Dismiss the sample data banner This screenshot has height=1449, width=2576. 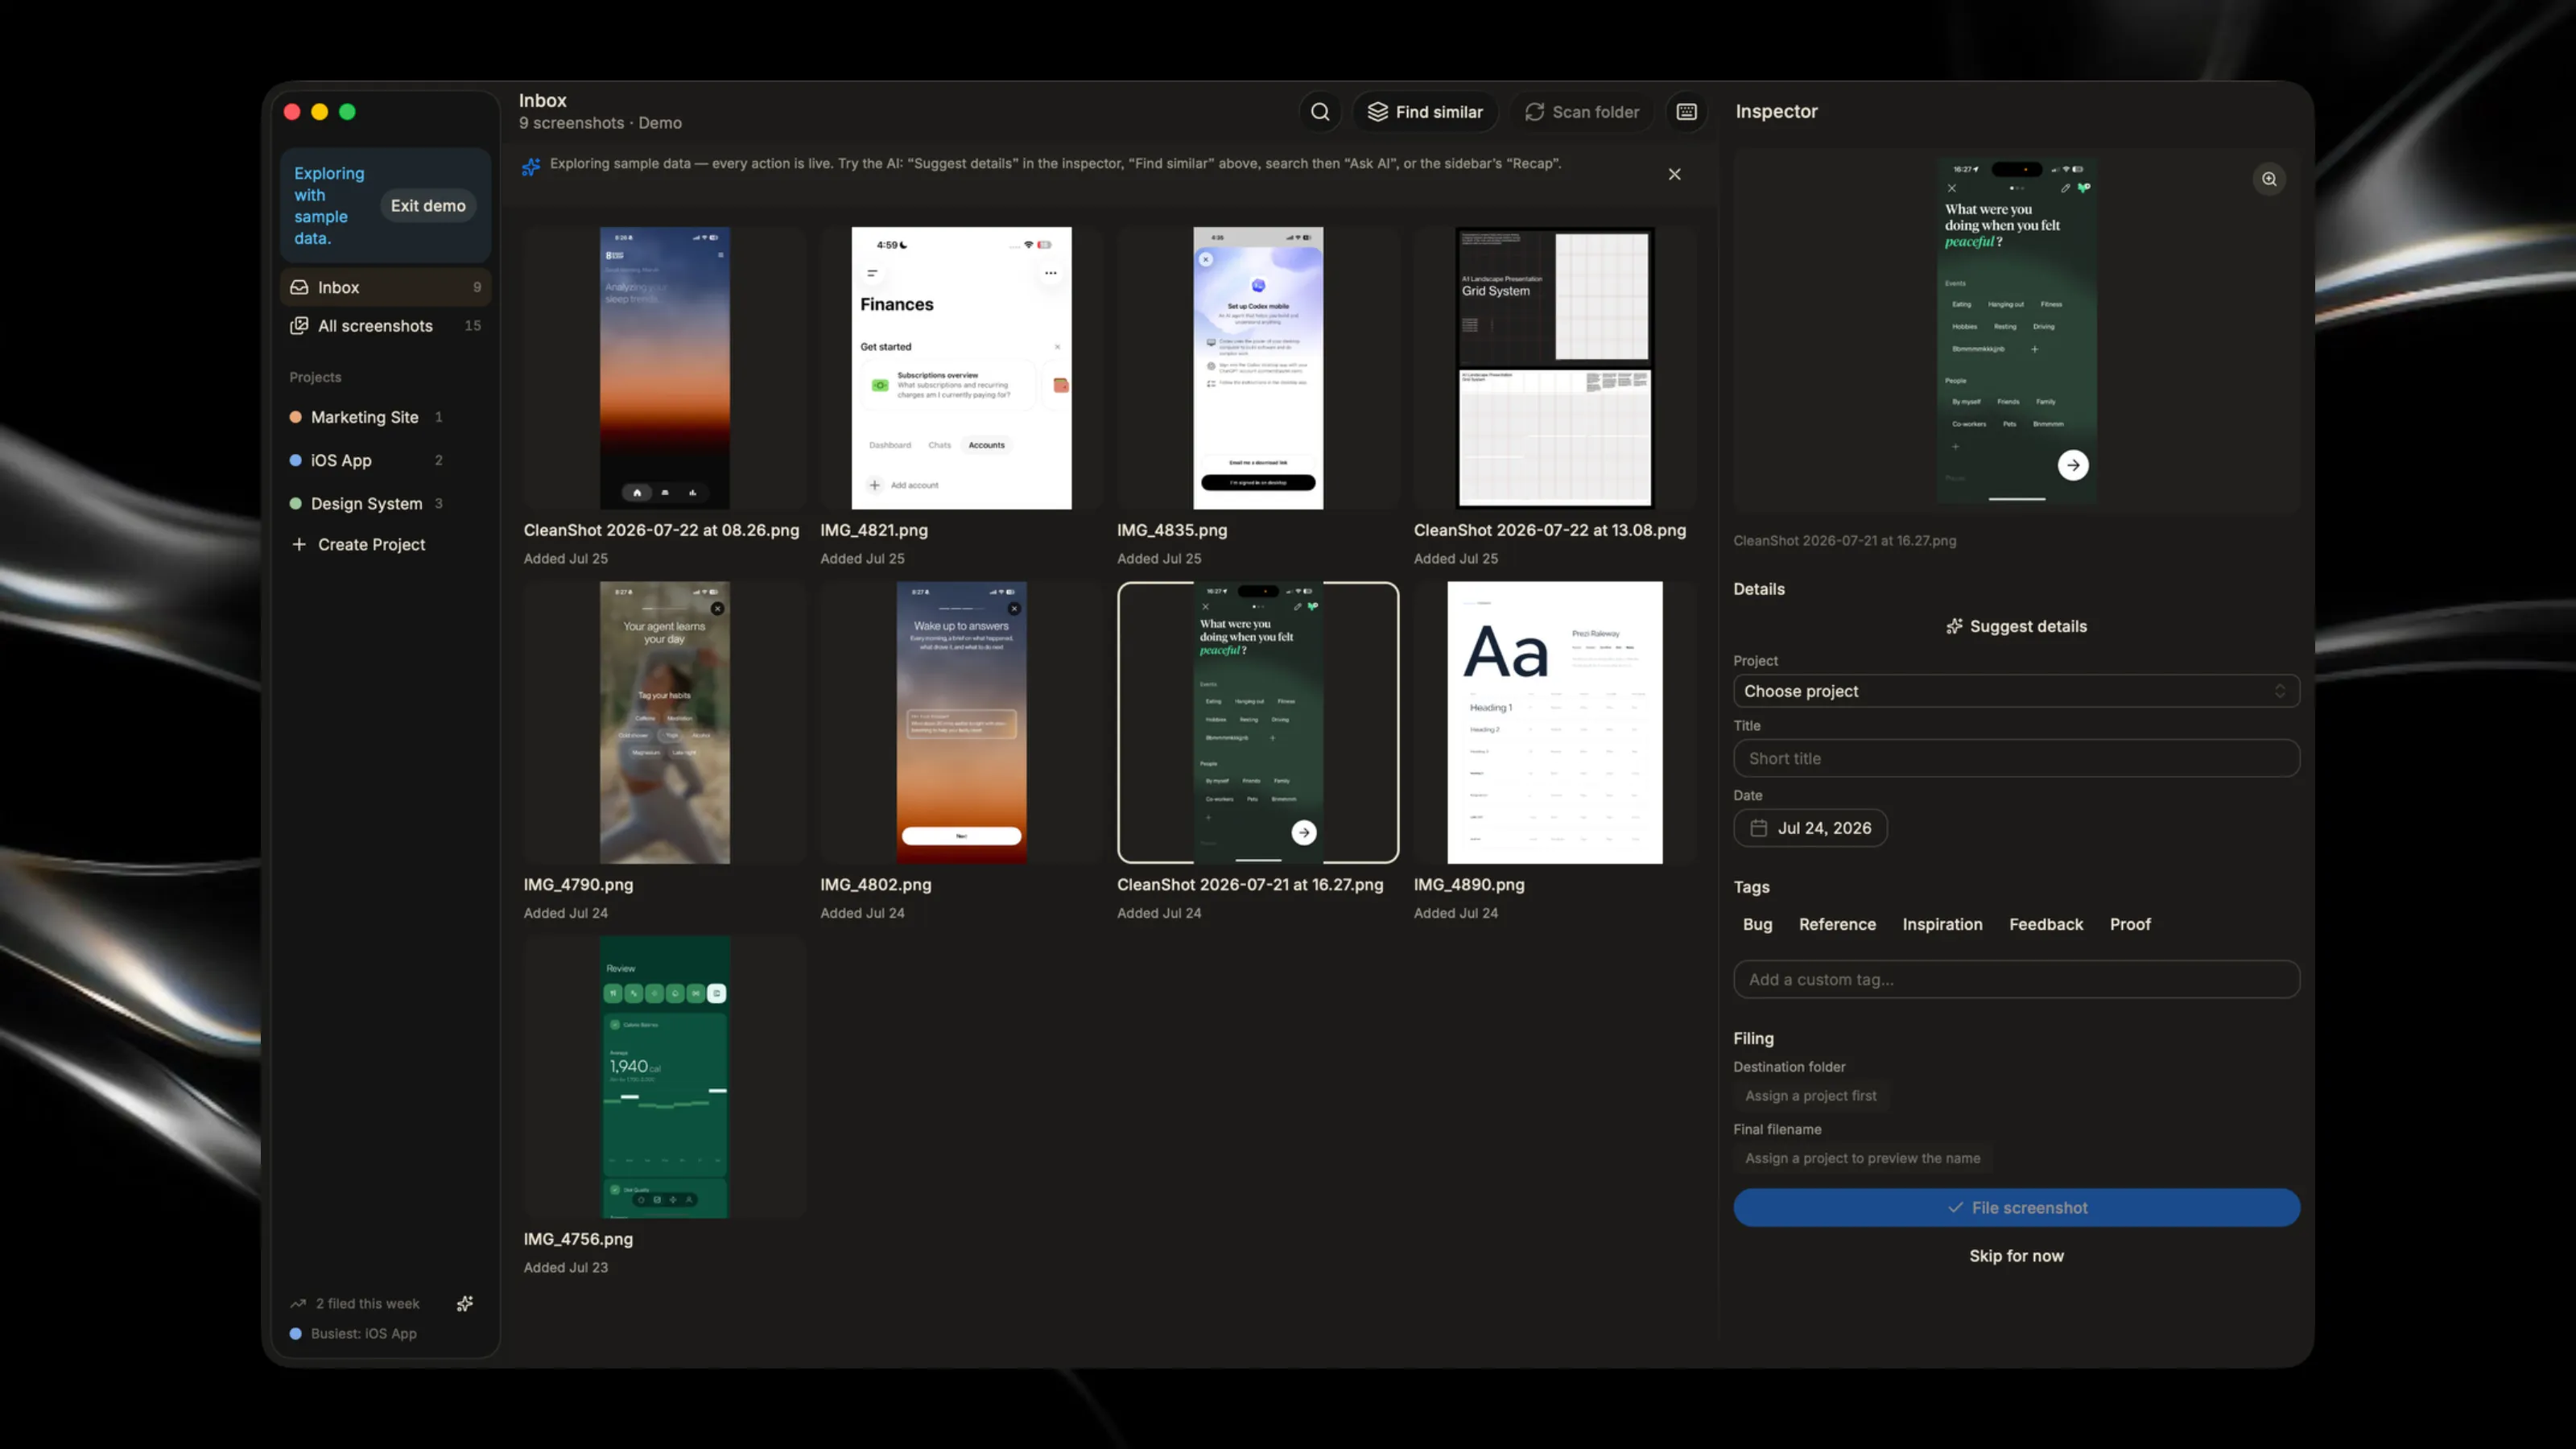(1674, 174)
